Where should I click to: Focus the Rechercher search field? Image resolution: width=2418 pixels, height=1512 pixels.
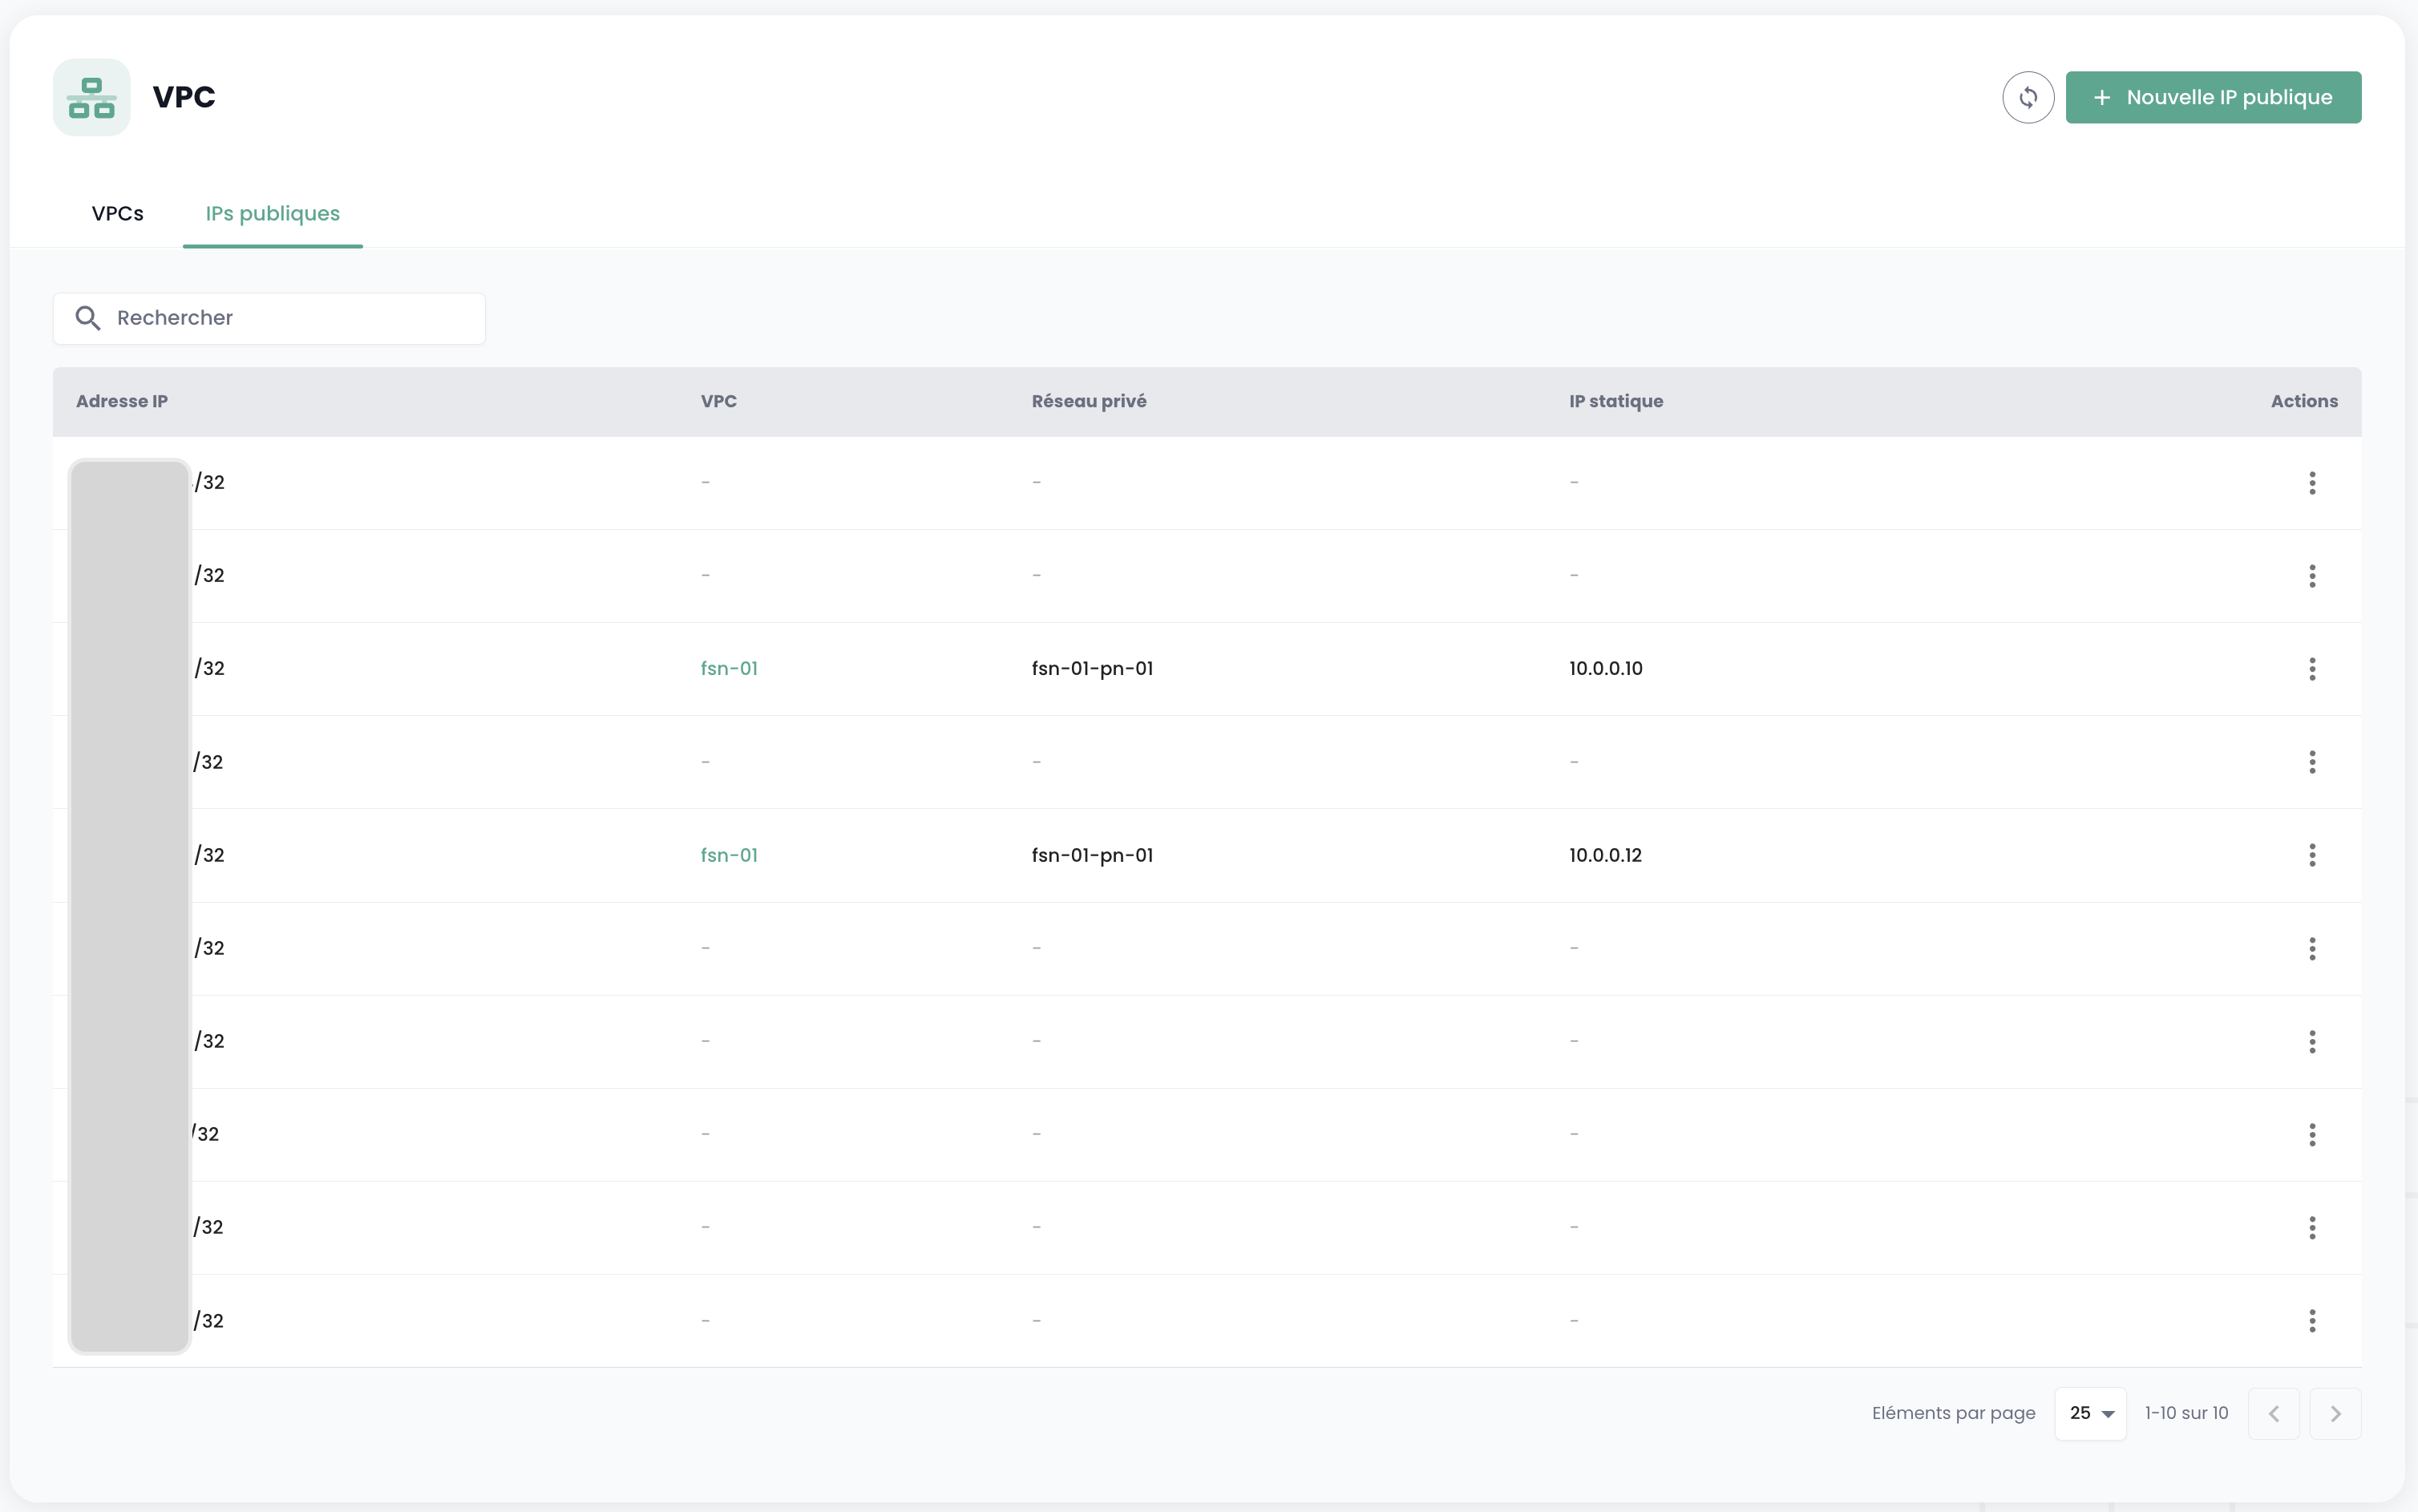tap(290, 318)
